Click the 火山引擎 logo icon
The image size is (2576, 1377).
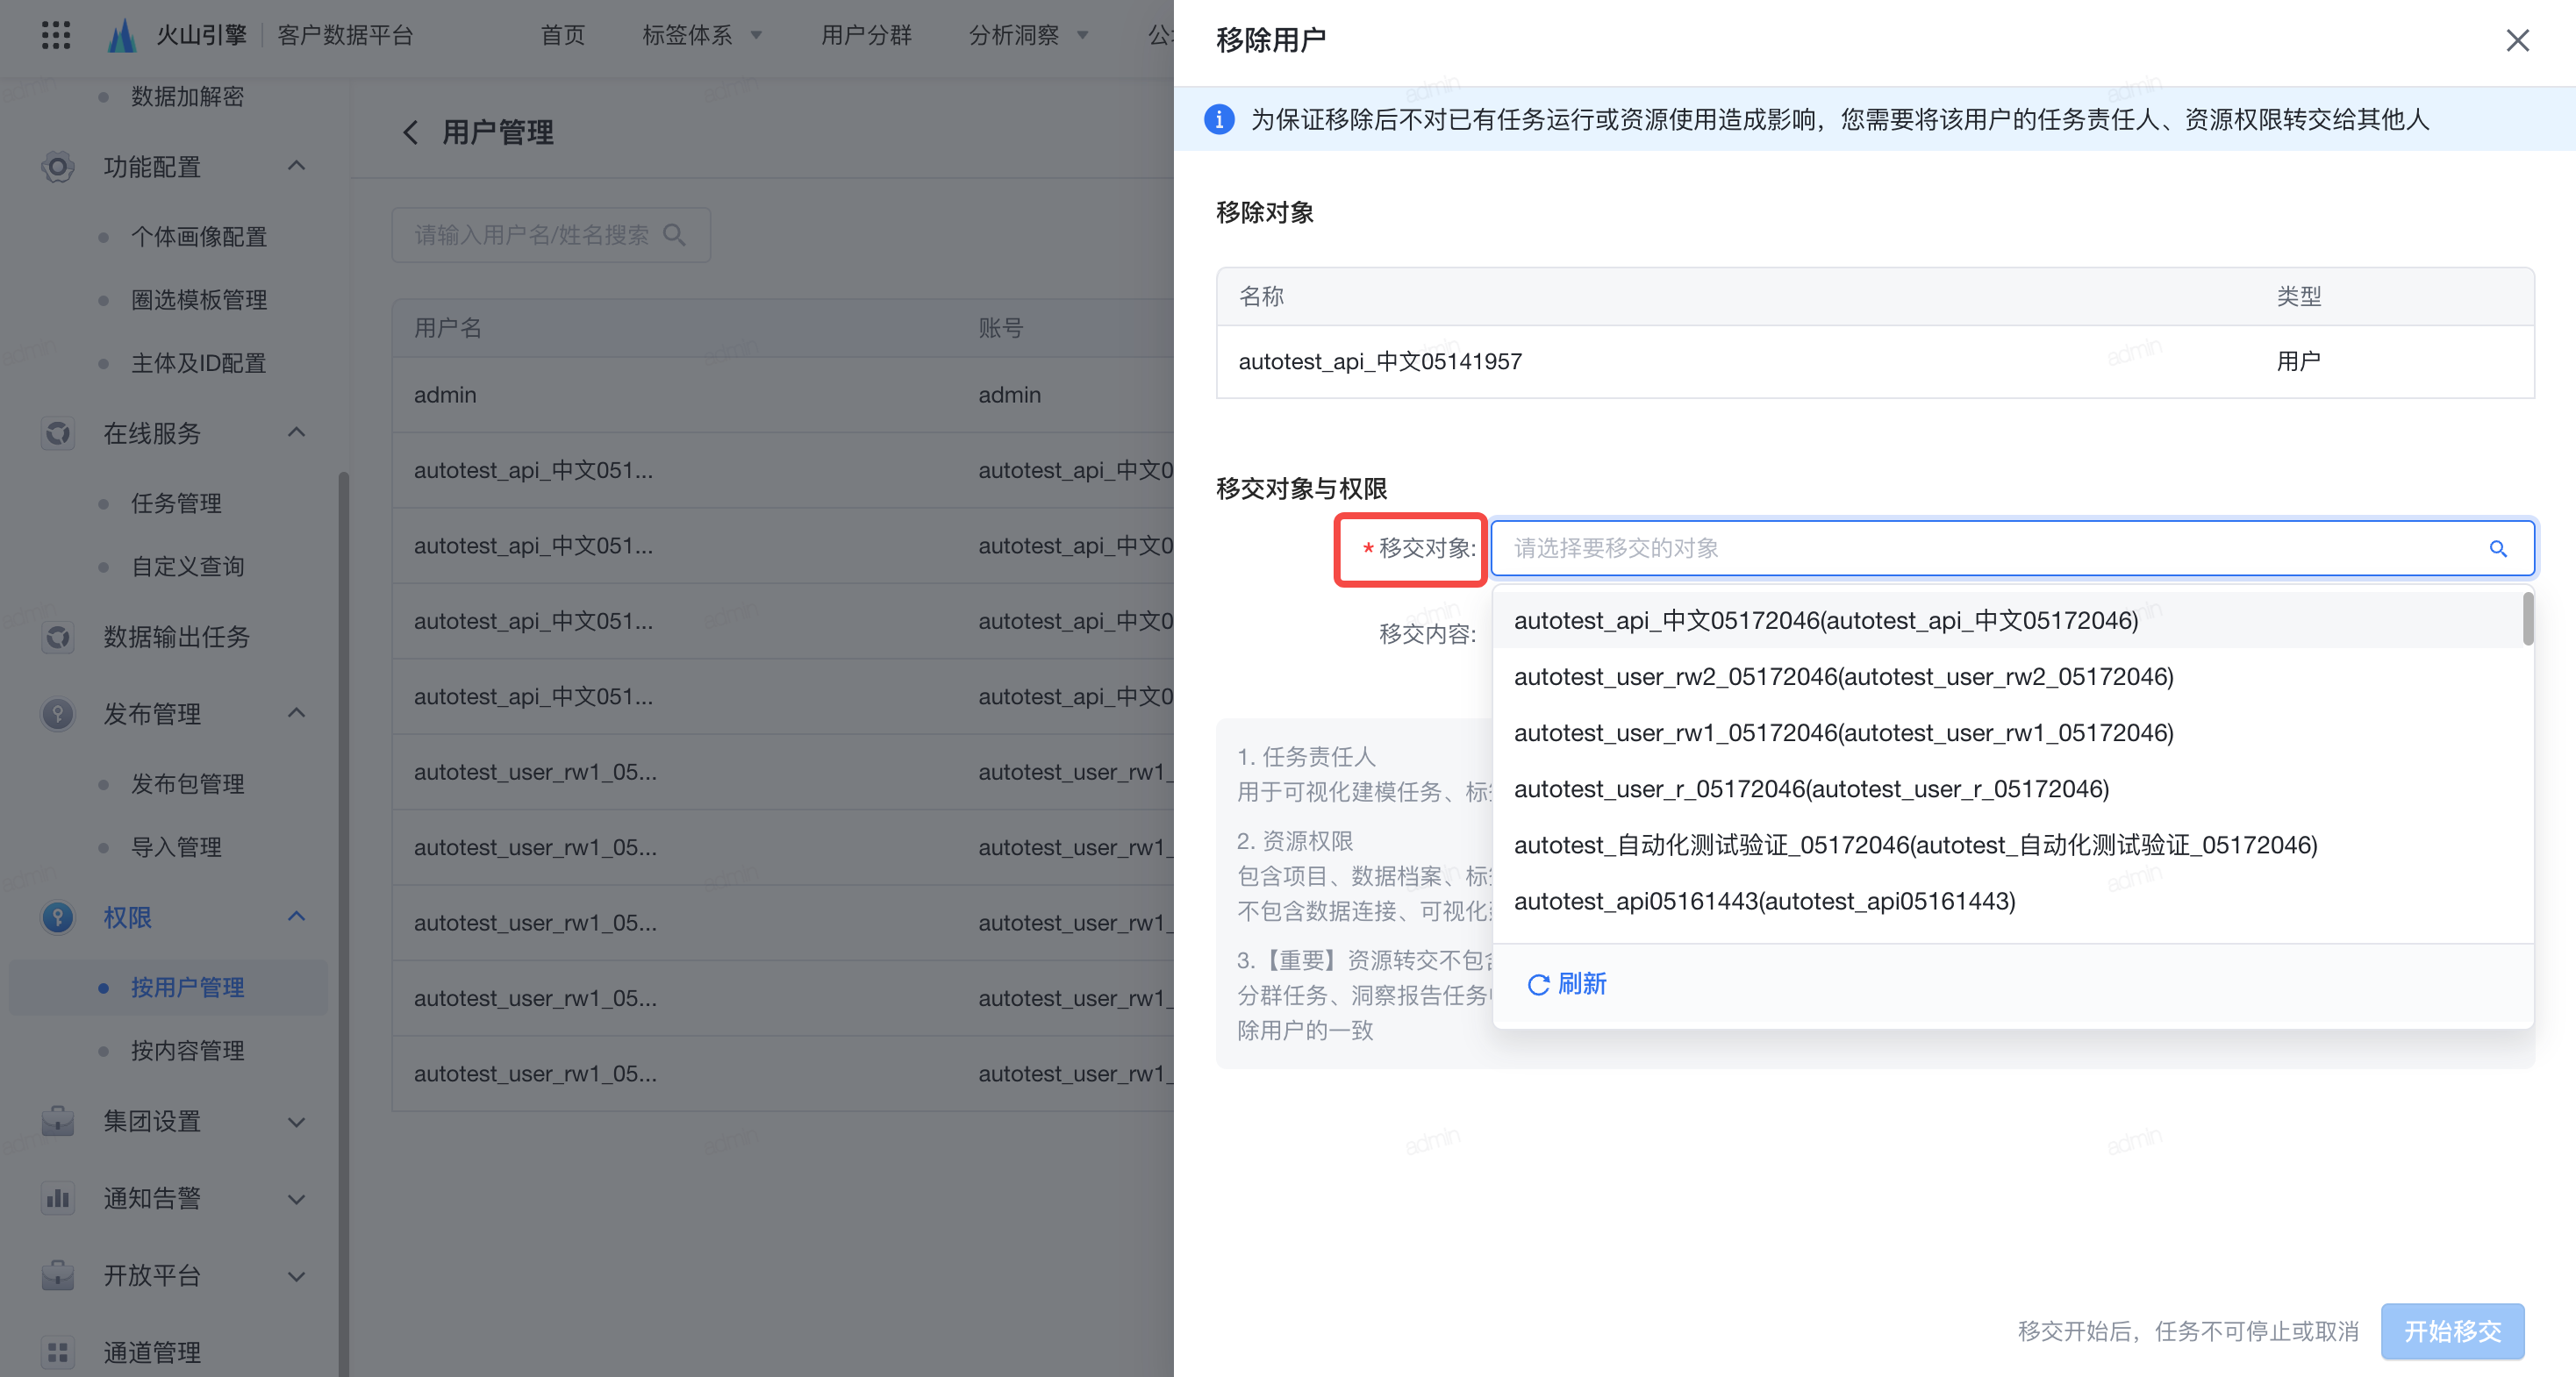[x=122, y=35]
